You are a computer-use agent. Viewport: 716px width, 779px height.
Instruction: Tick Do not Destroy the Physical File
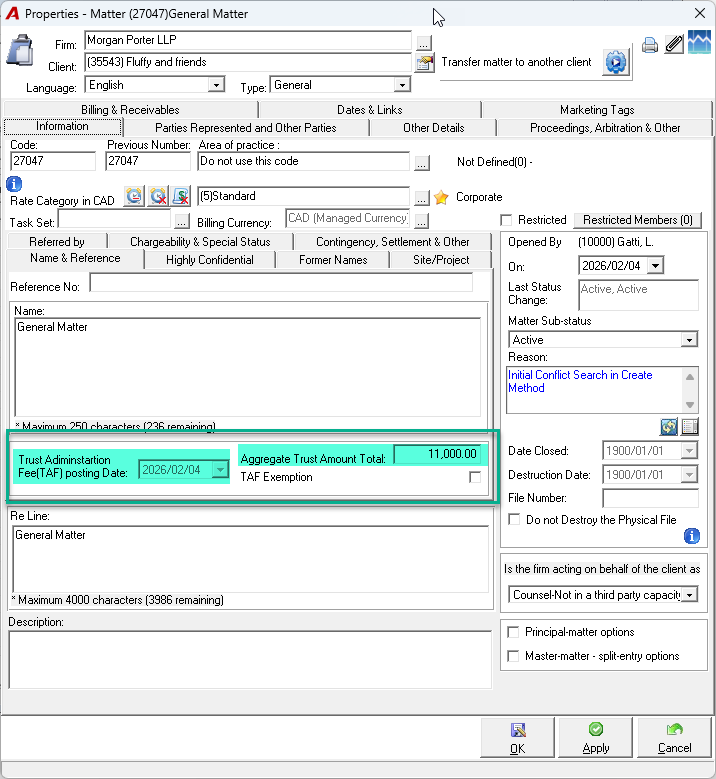coord(514,520)
